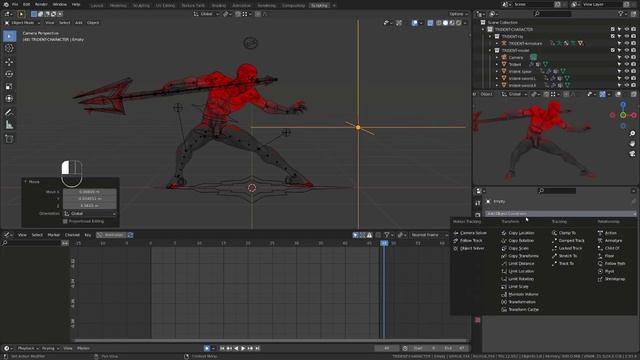Viewport: 640px width, 360px height.
Task: Hide the Camera object in the viewport
Action: coord(627,58)
